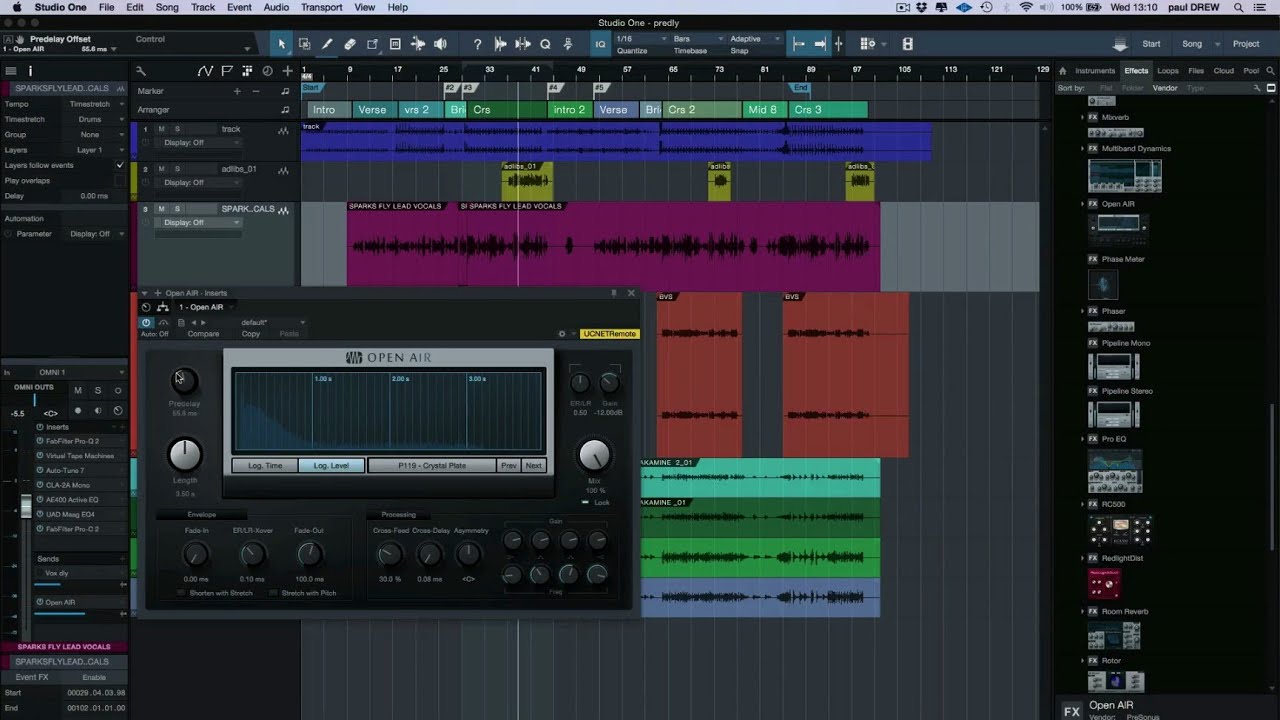Switch to the Loops browser tab
The image size is (1280, 720).
(1168, 71)
